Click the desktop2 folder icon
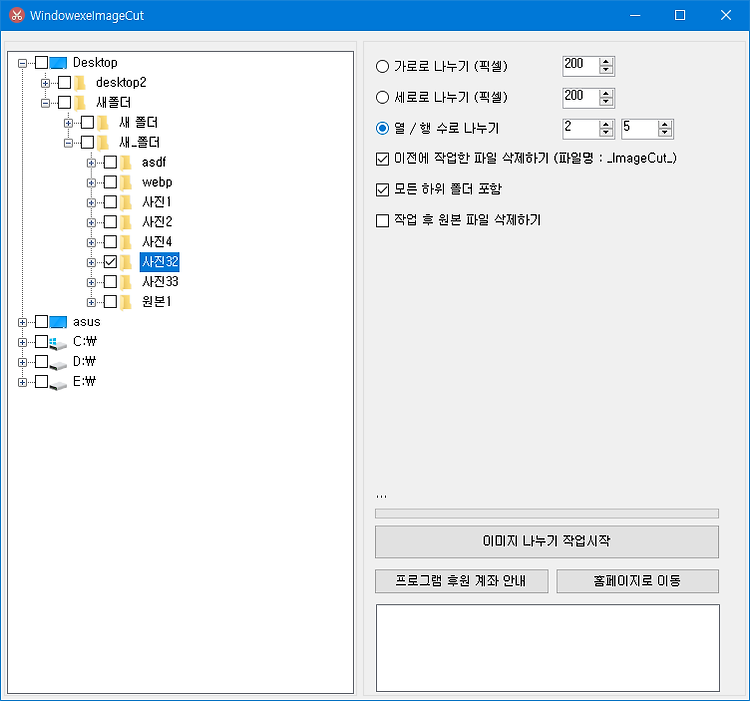 tap(80, 83)
